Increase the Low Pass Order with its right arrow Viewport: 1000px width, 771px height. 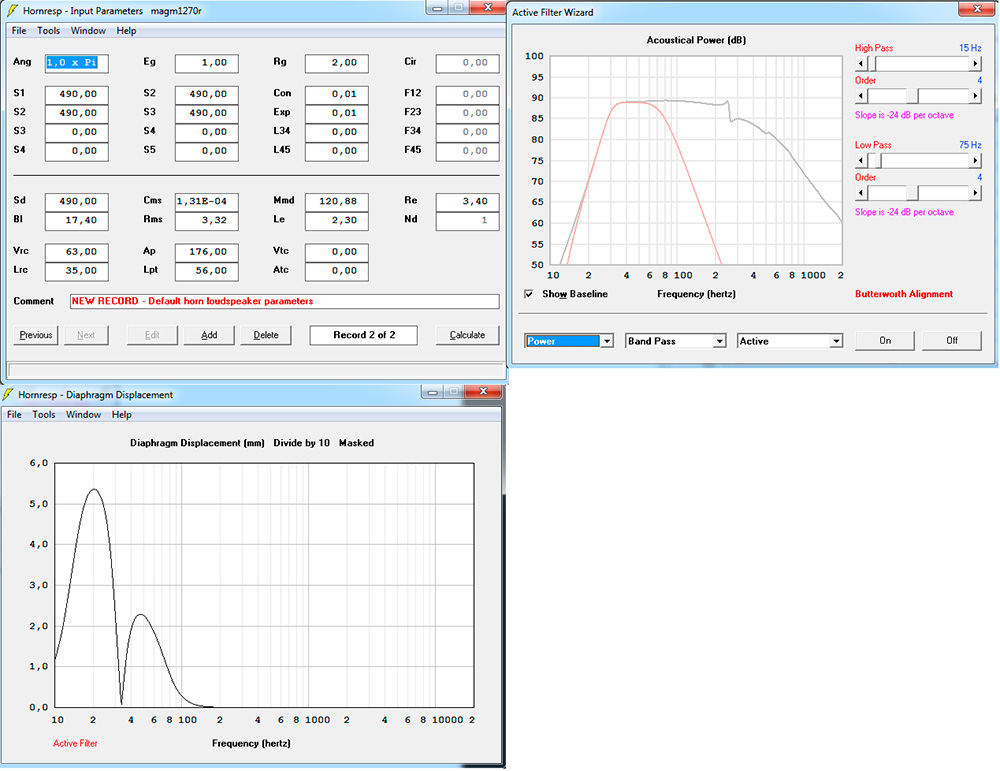click(x=974, y=193)
